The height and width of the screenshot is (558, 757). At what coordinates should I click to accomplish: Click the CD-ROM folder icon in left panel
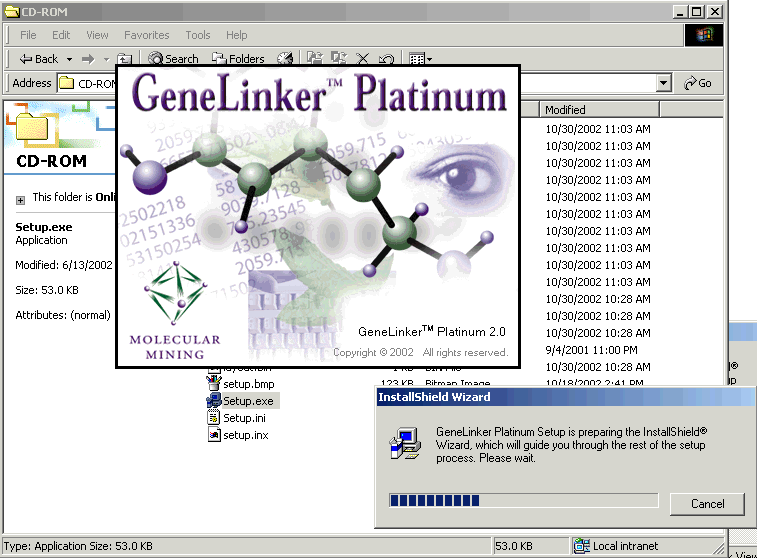point(32,127)
